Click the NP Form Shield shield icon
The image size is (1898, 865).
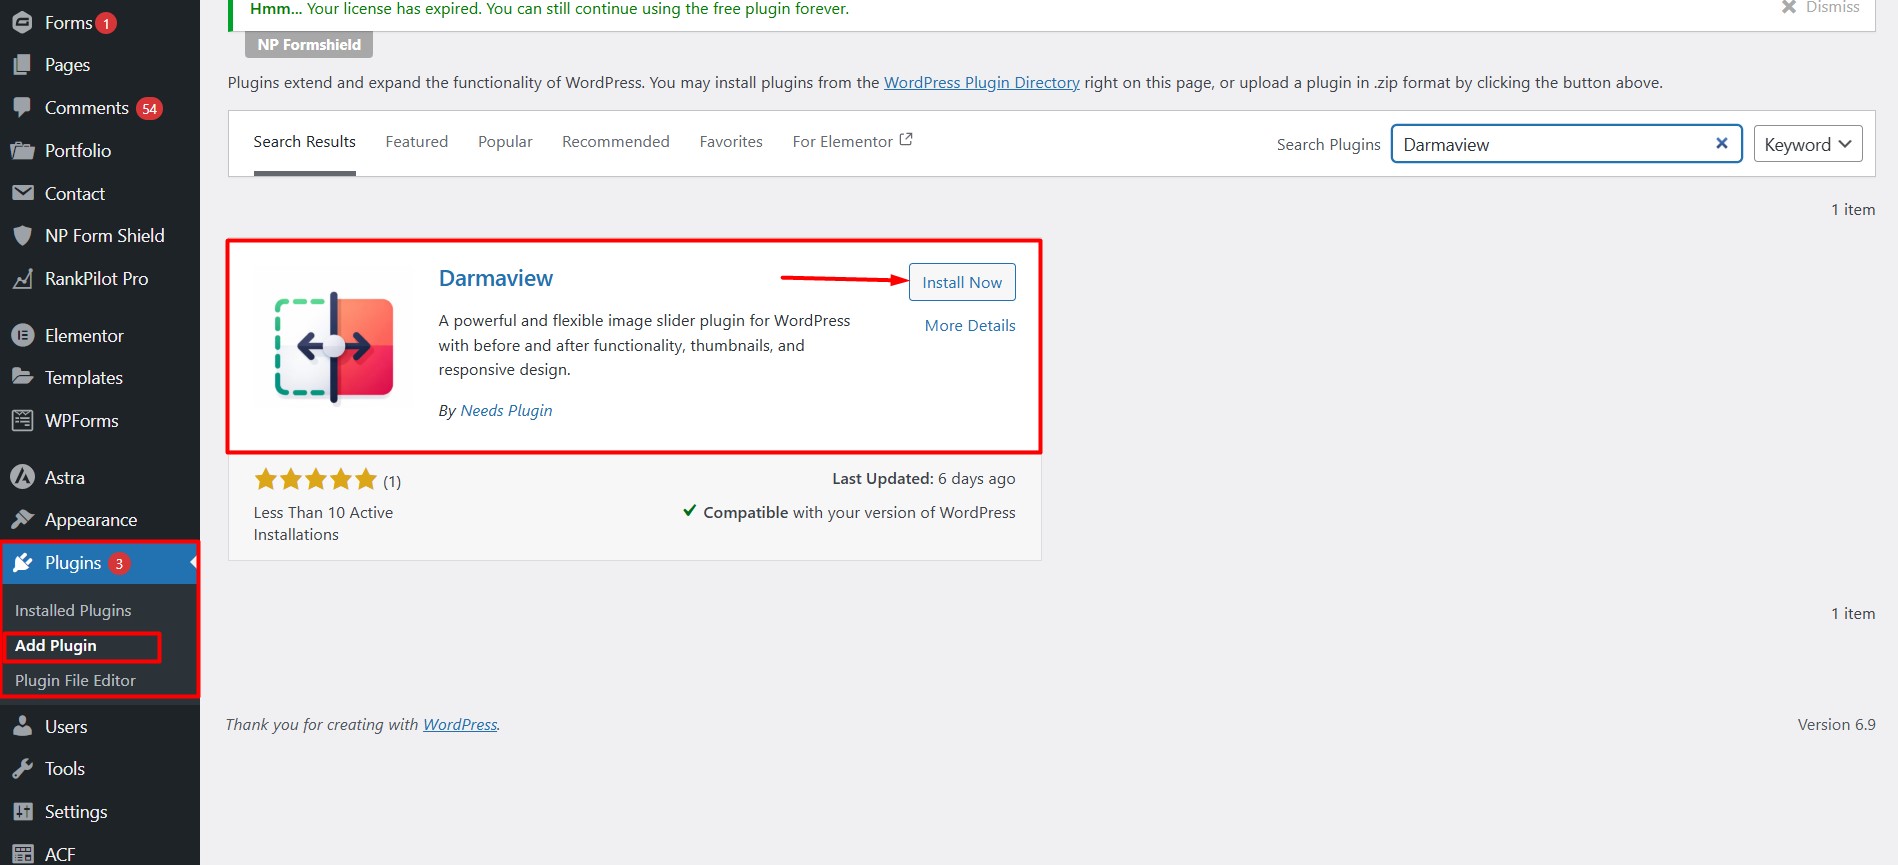click(x=22, y=236)
